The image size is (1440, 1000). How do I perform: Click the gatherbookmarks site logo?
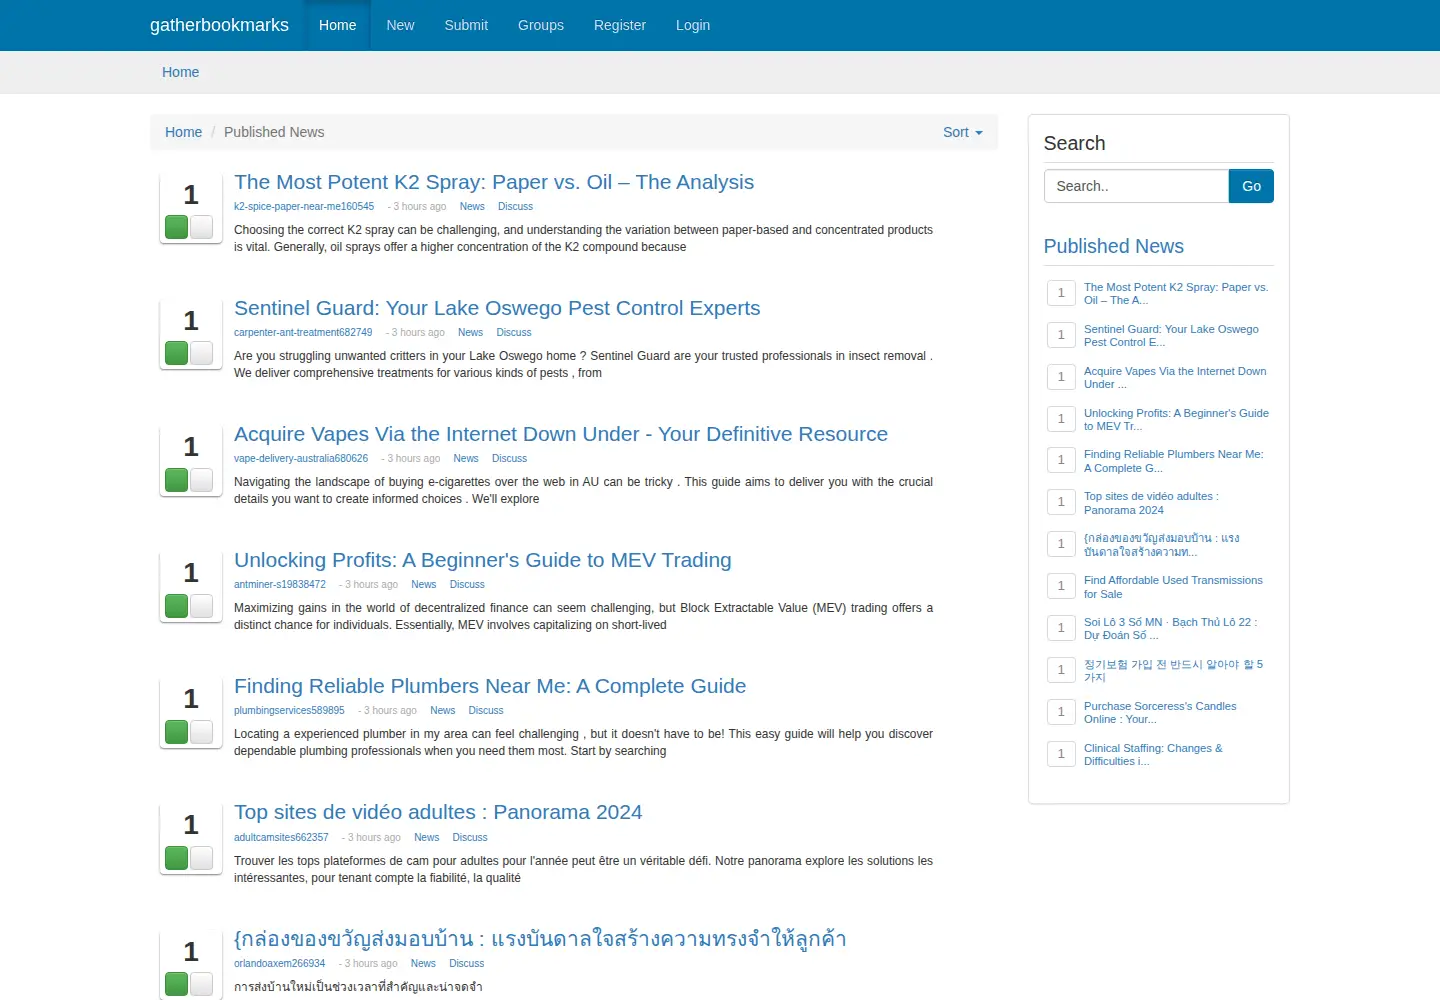coord(219,25)
